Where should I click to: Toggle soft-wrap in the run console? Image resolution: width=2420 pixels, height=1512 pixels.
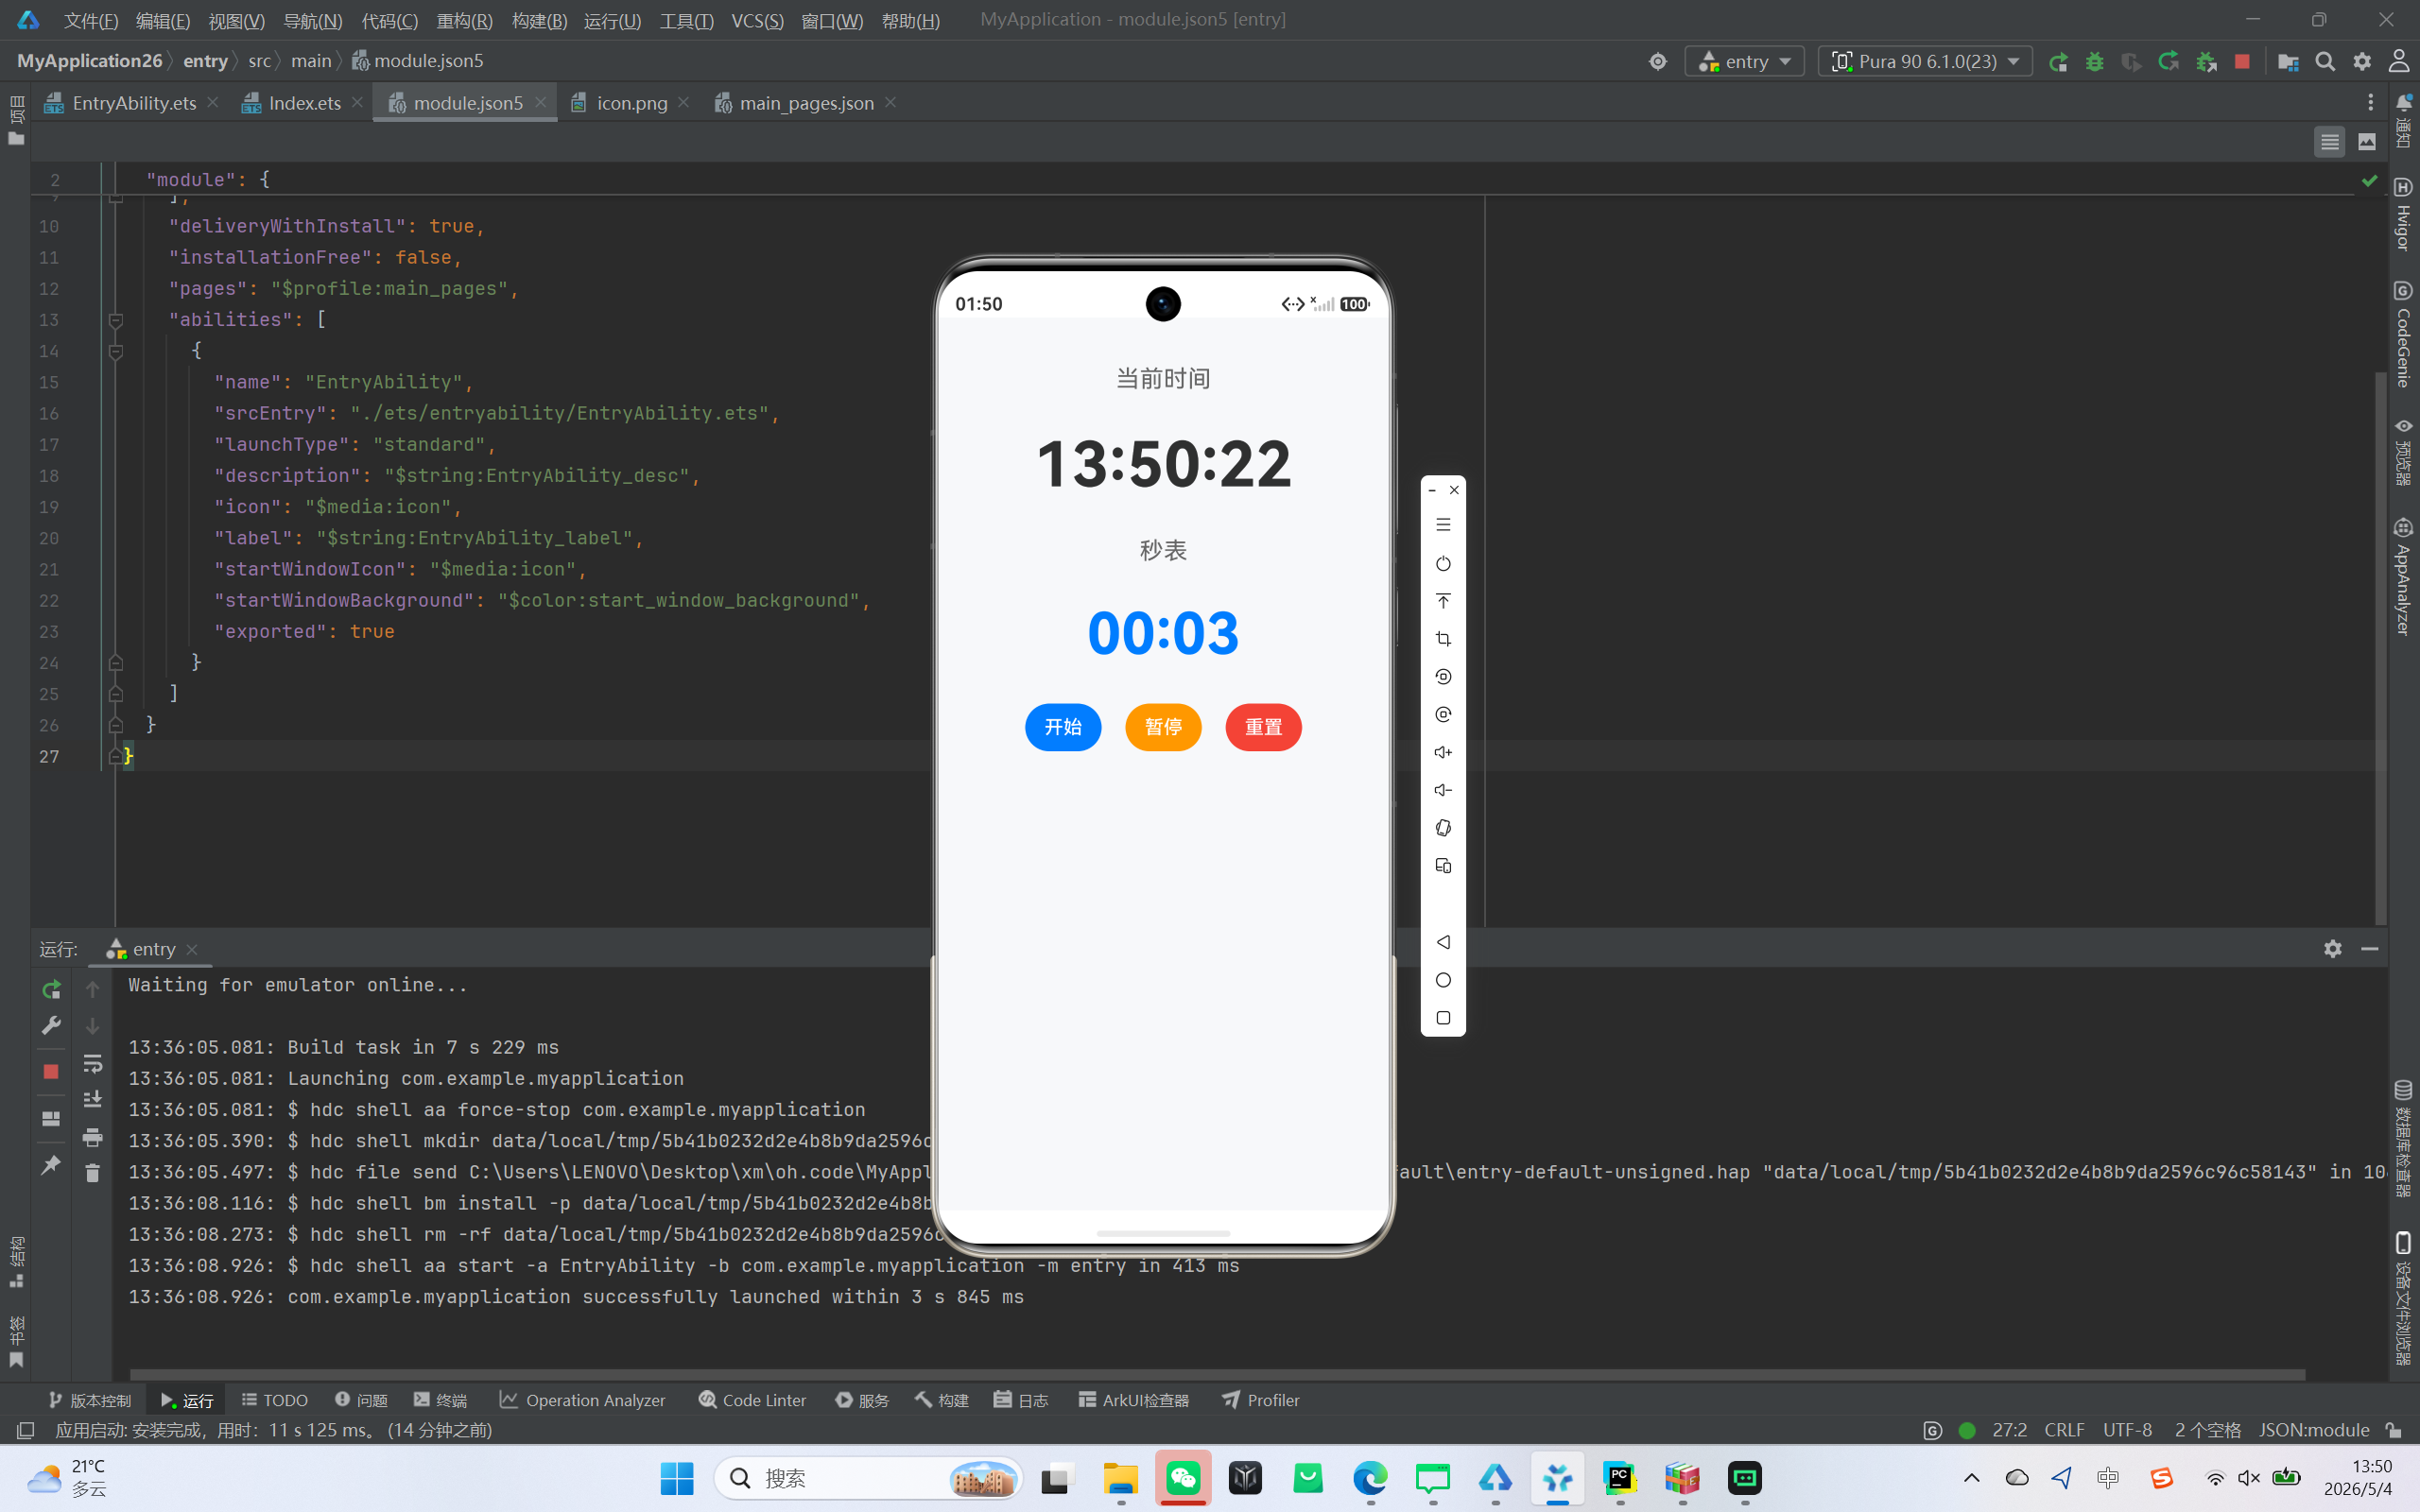92,1063
